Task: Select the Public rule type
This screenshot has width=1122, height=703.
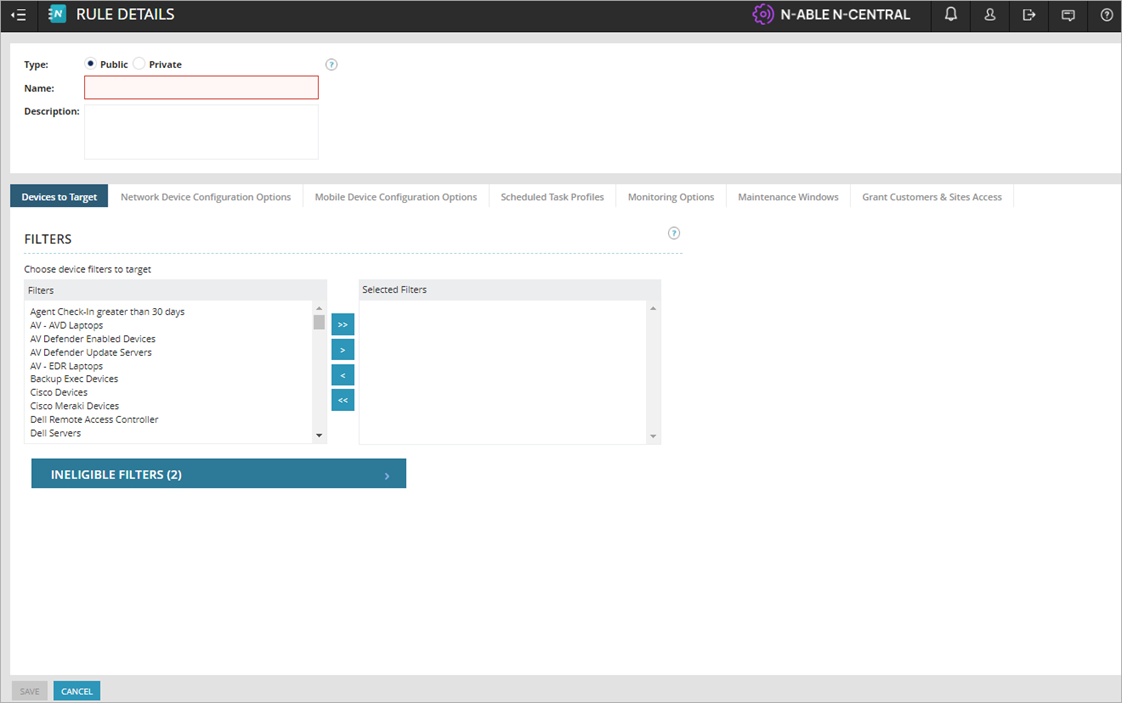Action: pos(89,63)
